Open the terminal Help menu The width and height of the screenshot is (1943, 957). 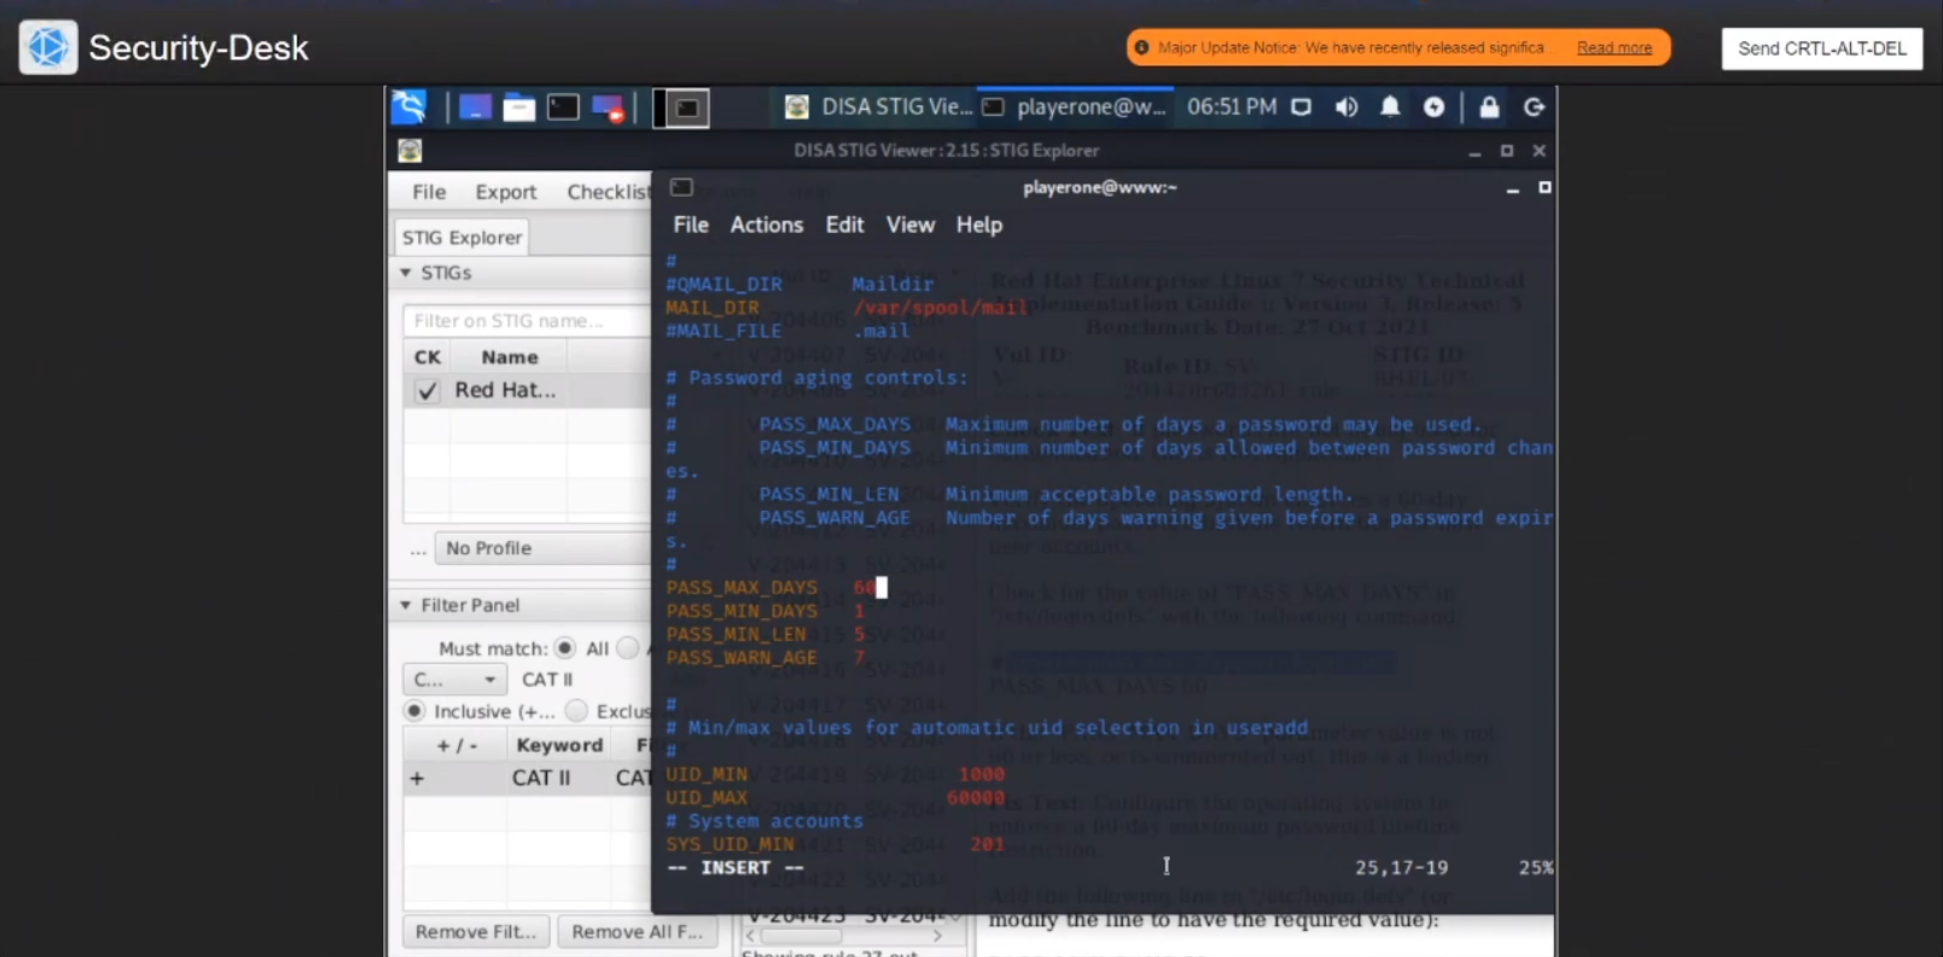click(979, 225)
